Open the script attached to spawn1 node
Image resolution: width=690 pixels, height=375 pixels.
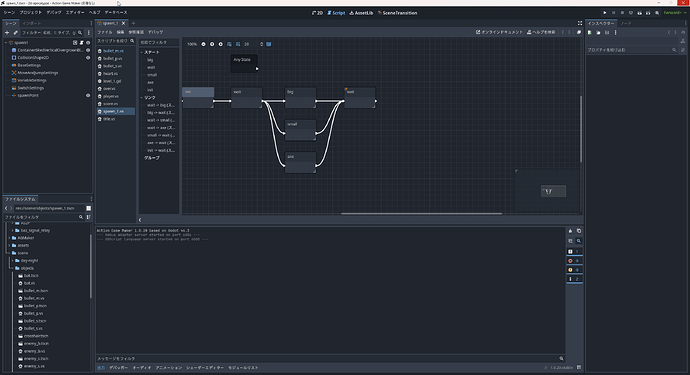81,43
